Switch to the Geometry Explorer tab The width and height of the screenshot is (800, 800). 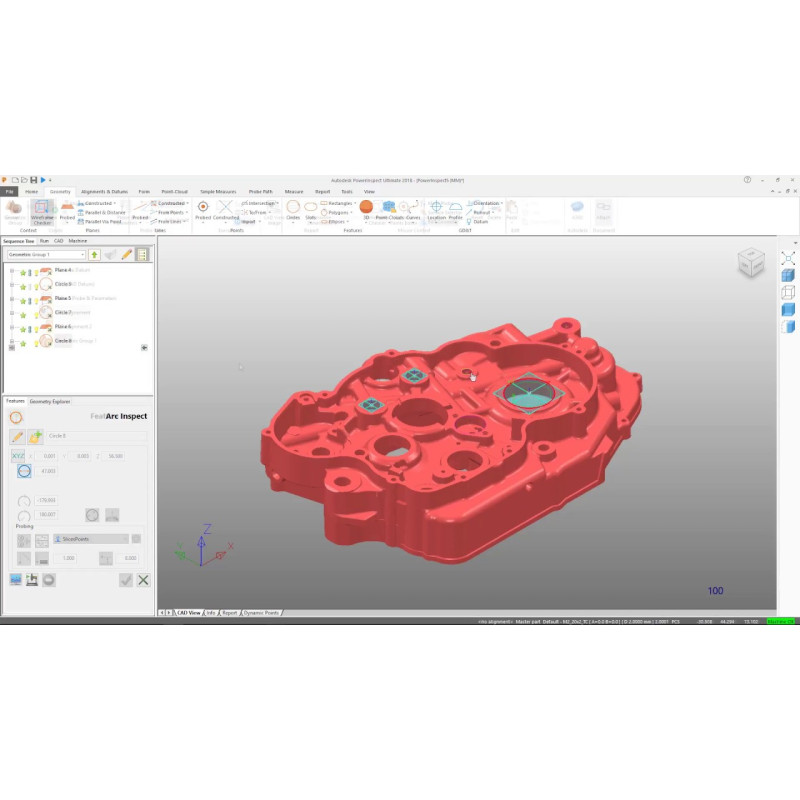[50, 401]
